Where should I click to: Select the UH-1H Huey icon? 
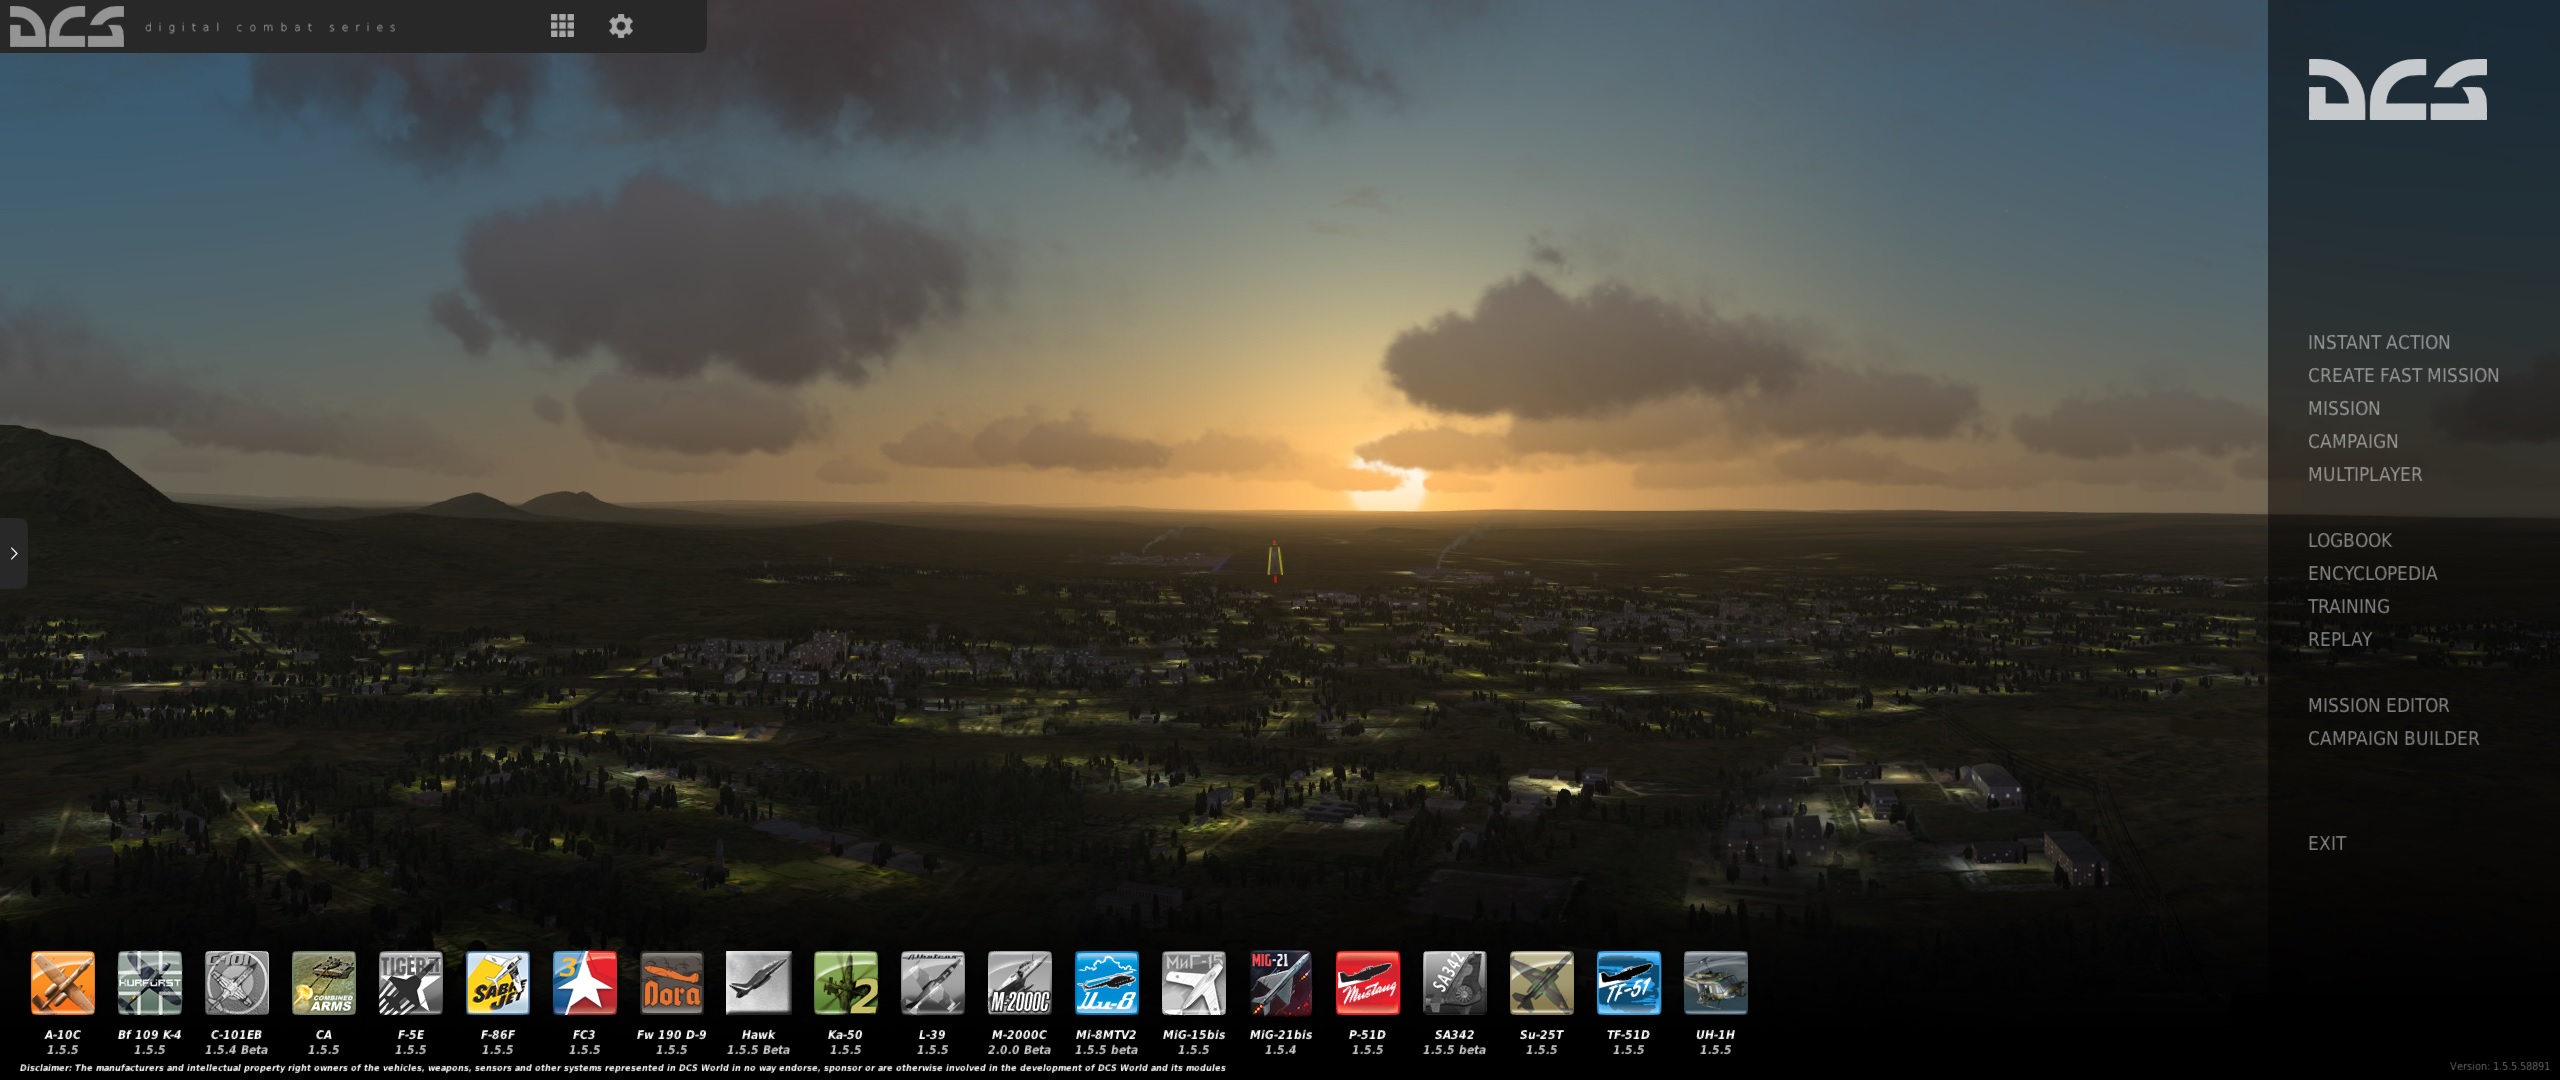[x=1716, y=983]
